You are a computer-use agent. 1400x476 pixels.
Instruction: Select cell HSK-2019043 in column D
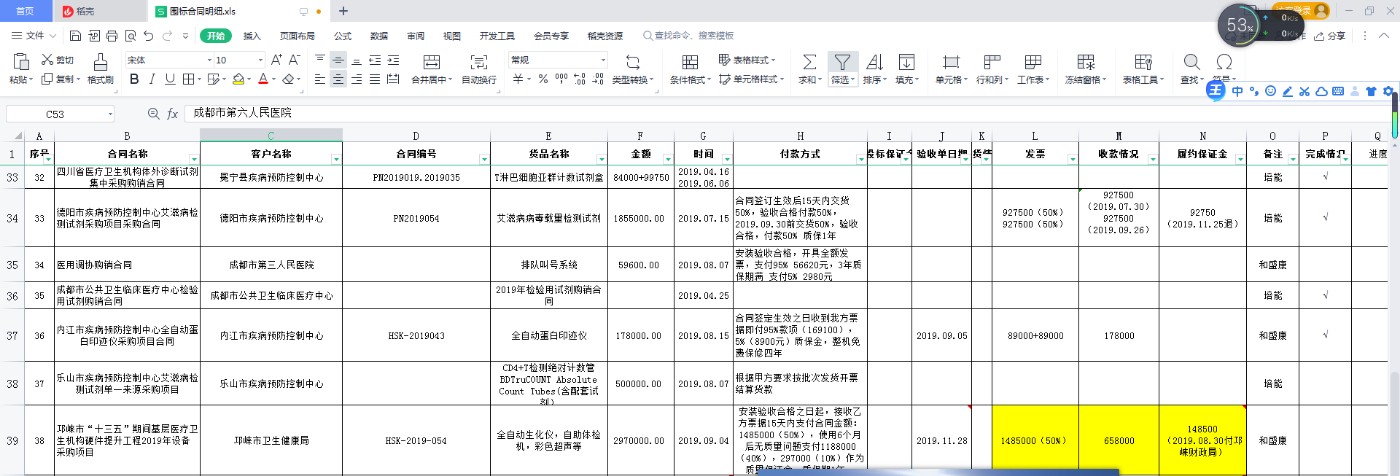[416, 335]
